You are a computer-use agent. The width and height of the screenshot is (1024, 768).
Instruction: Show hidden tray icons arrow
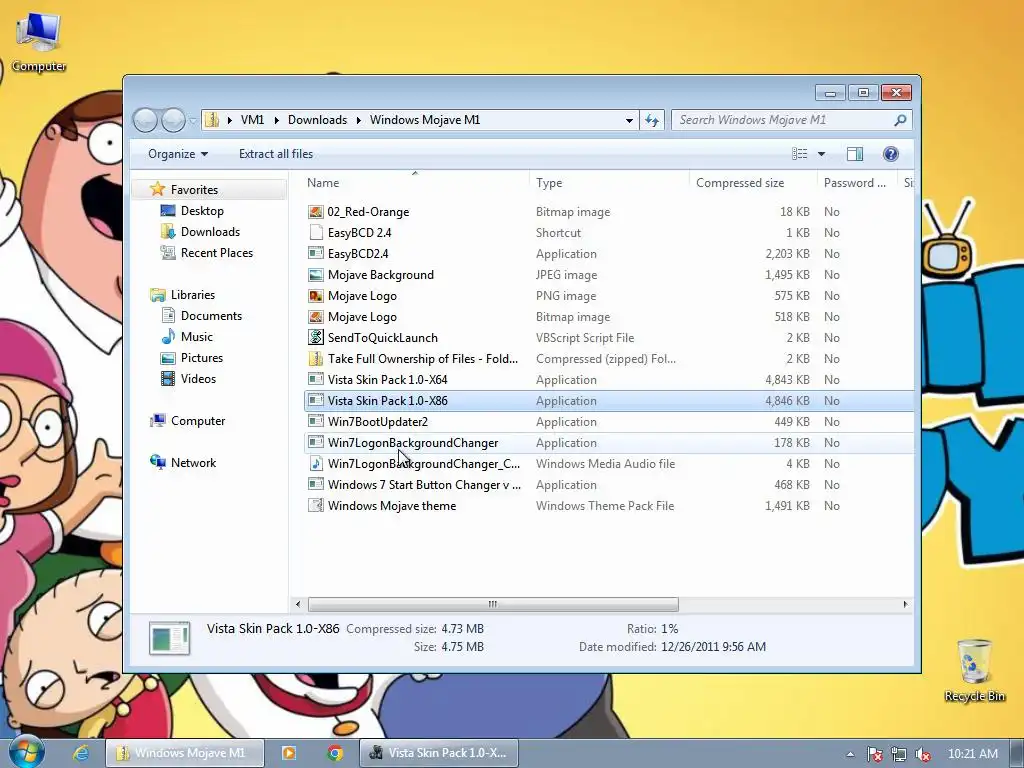point(850,754)
